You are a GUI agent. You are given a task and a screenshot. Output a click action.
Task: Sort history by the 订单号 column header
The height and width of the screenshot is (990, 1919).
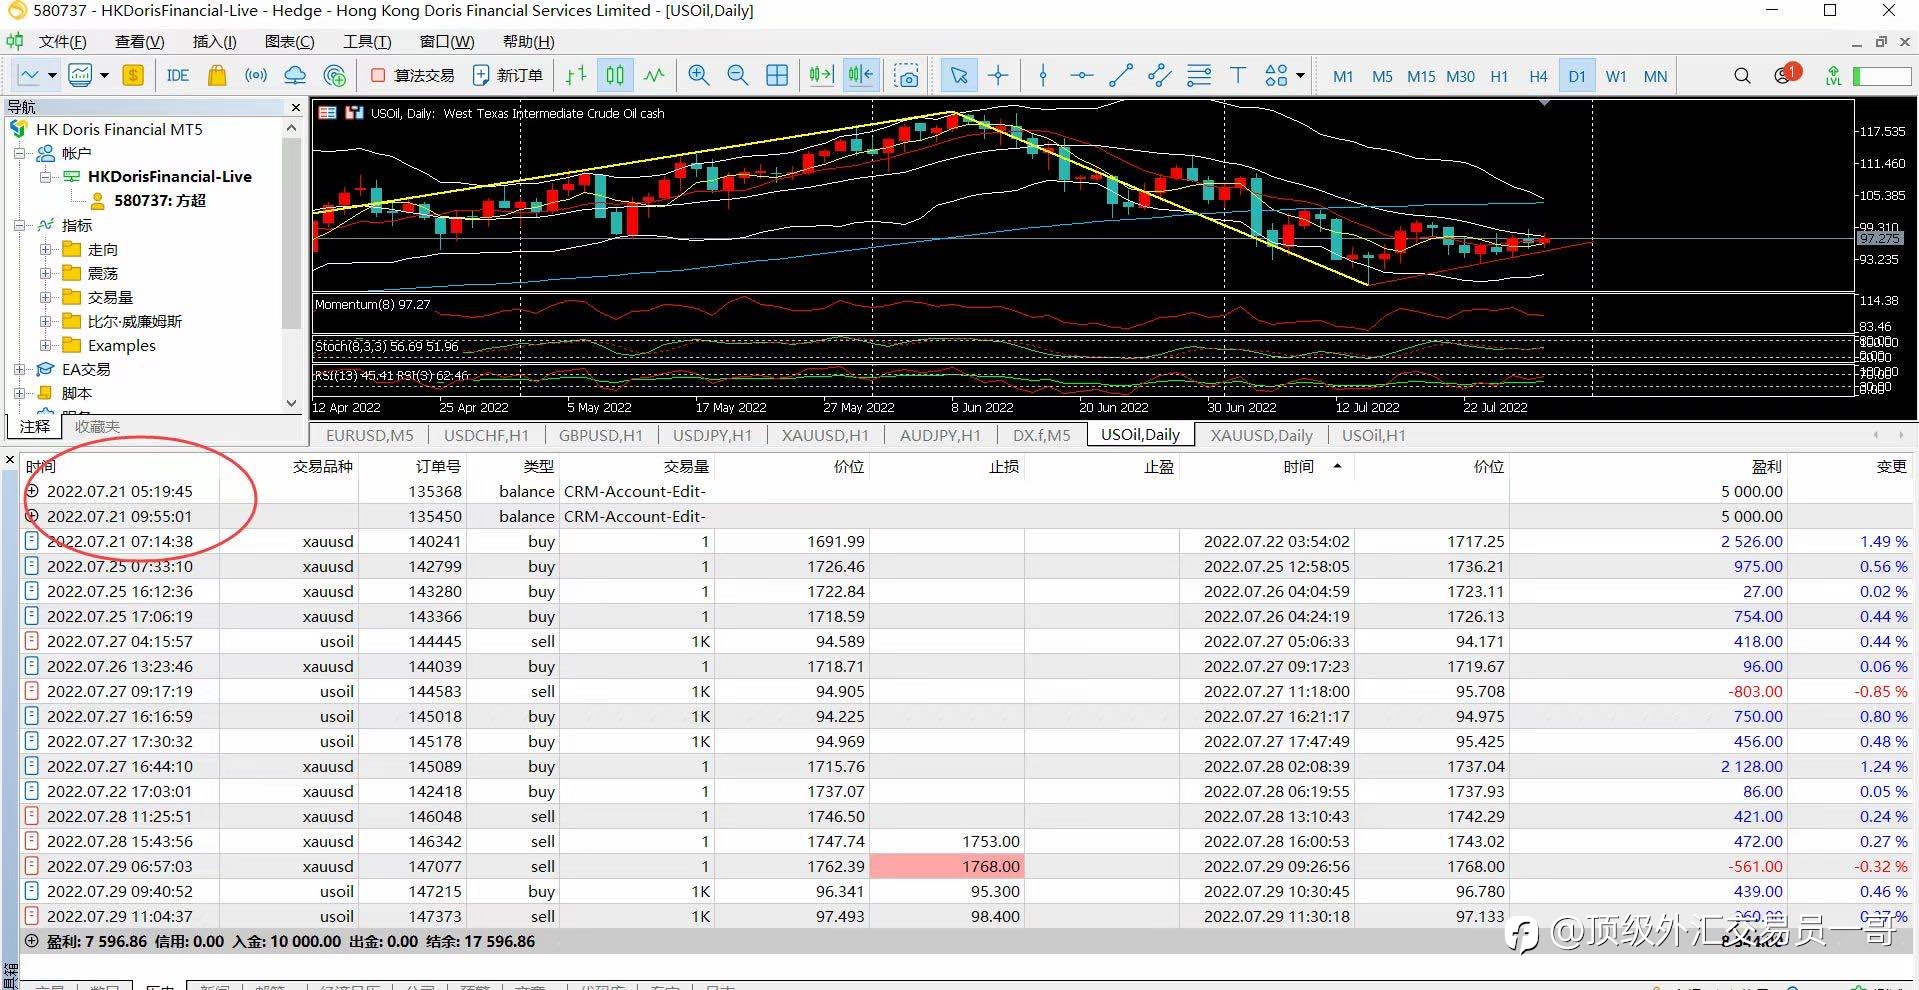coord(438,466)
